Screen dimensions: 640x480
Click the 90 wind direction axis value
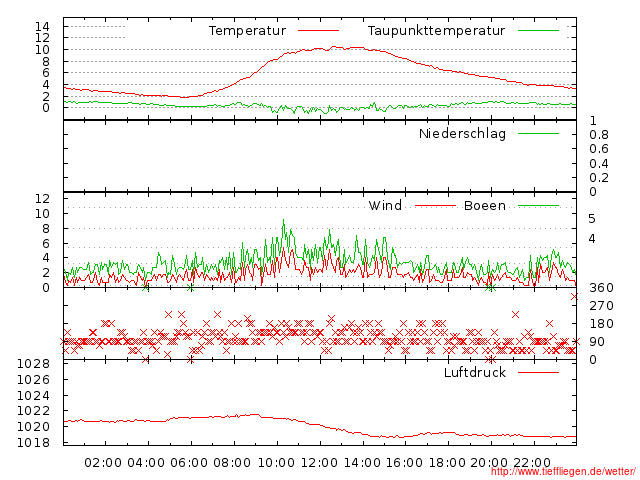[597, 342]
